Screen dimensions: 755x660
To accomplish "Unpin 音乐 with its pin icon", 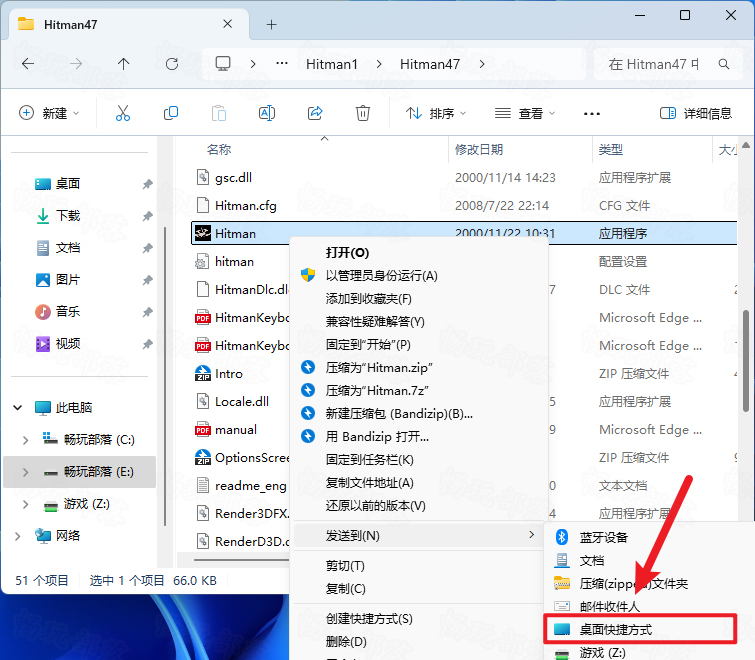I will click(x=147, y=312).
